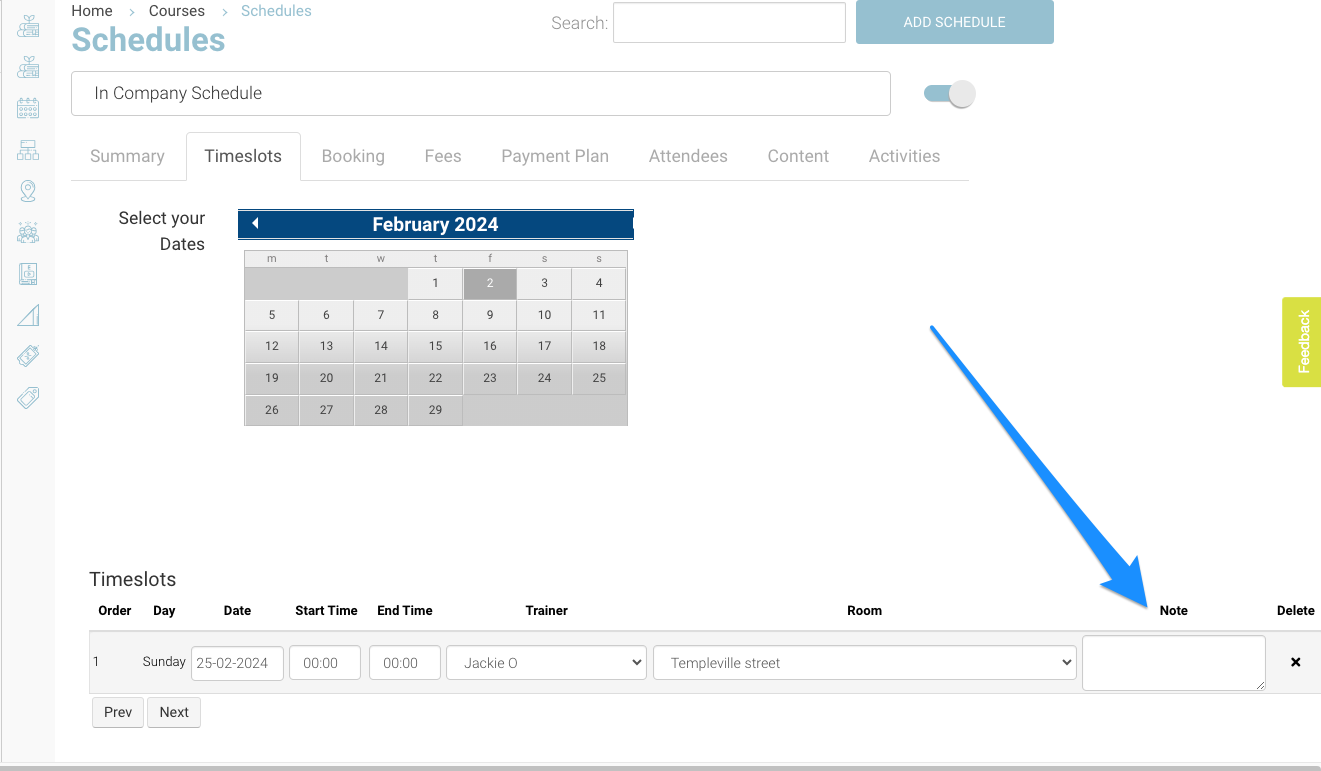Click the triangle ruler sidebar icon
The width and height of the screenshot is (1321, 771).
pos(28,315)
